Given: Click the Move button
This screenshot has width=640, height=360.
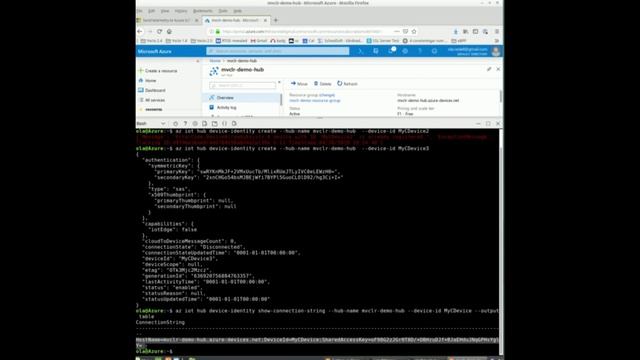Looking at the screenshot, I should coord(300,84).
